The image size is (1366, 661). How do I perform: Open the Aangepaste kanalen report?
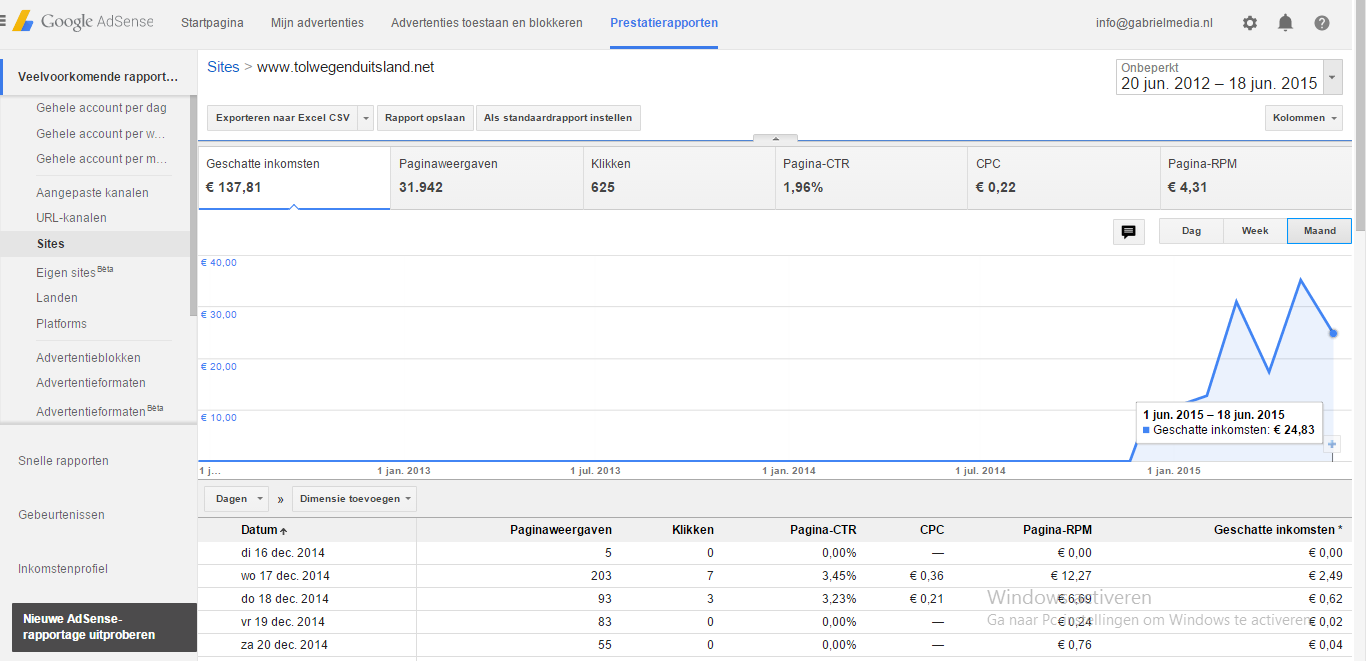tap(92, 193)
